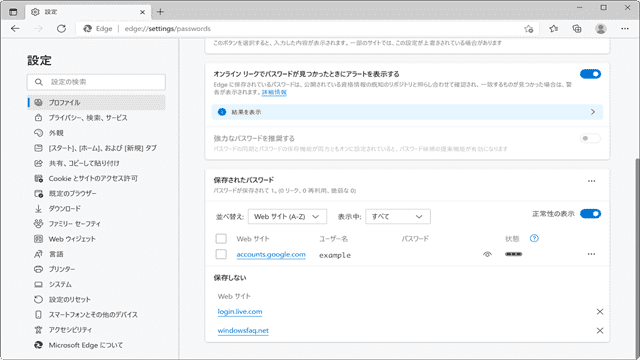Check the select-all checkbox in password header
The width and height of the screenshot is (640, 360).
point(221,238)
